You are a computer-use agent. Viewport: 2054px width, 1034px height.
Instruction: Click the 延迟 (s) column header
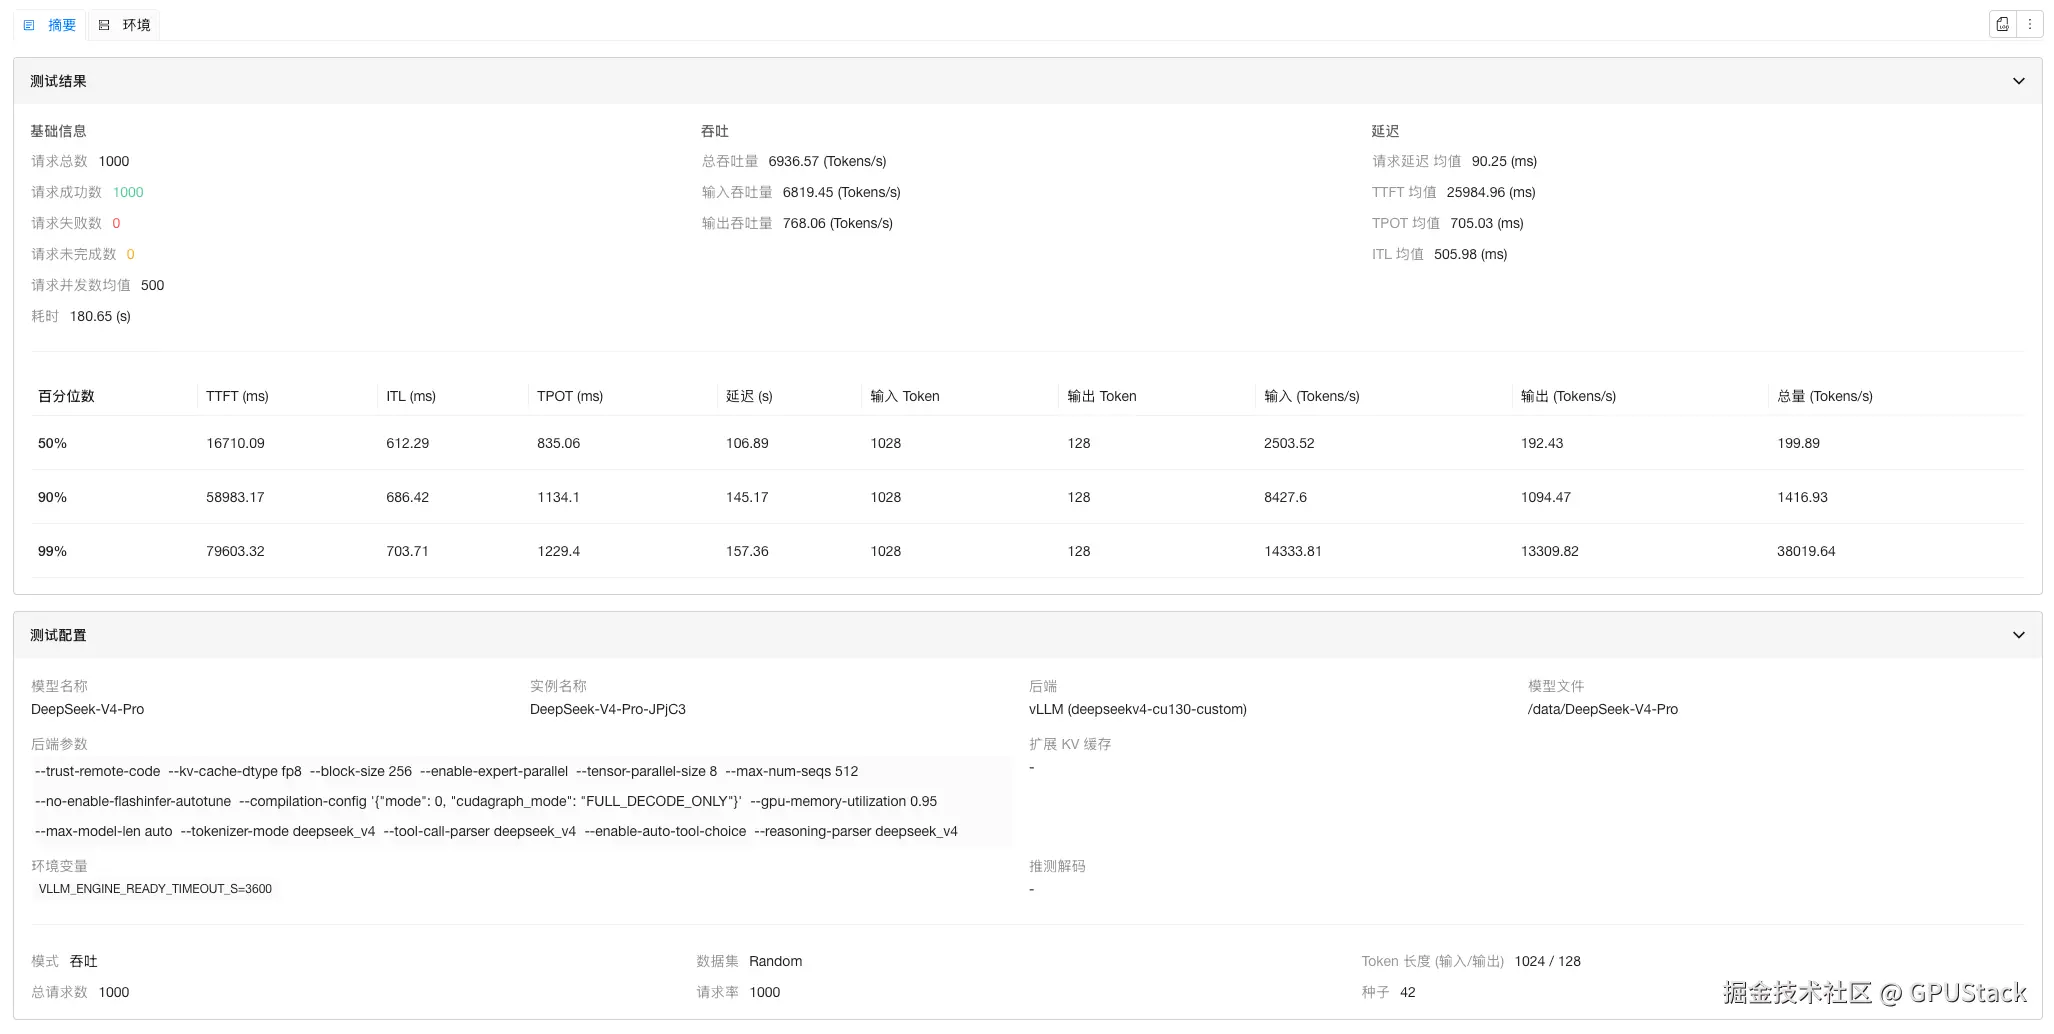click(749, 396)
